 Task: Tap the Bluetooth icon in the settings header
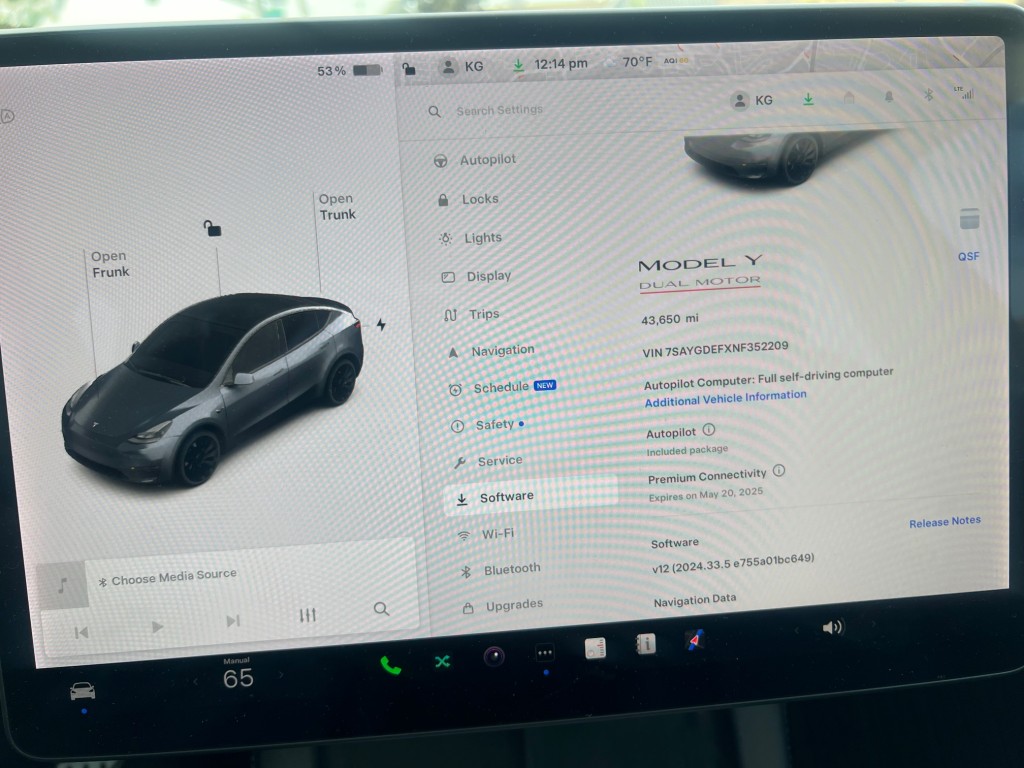[928, 95]
